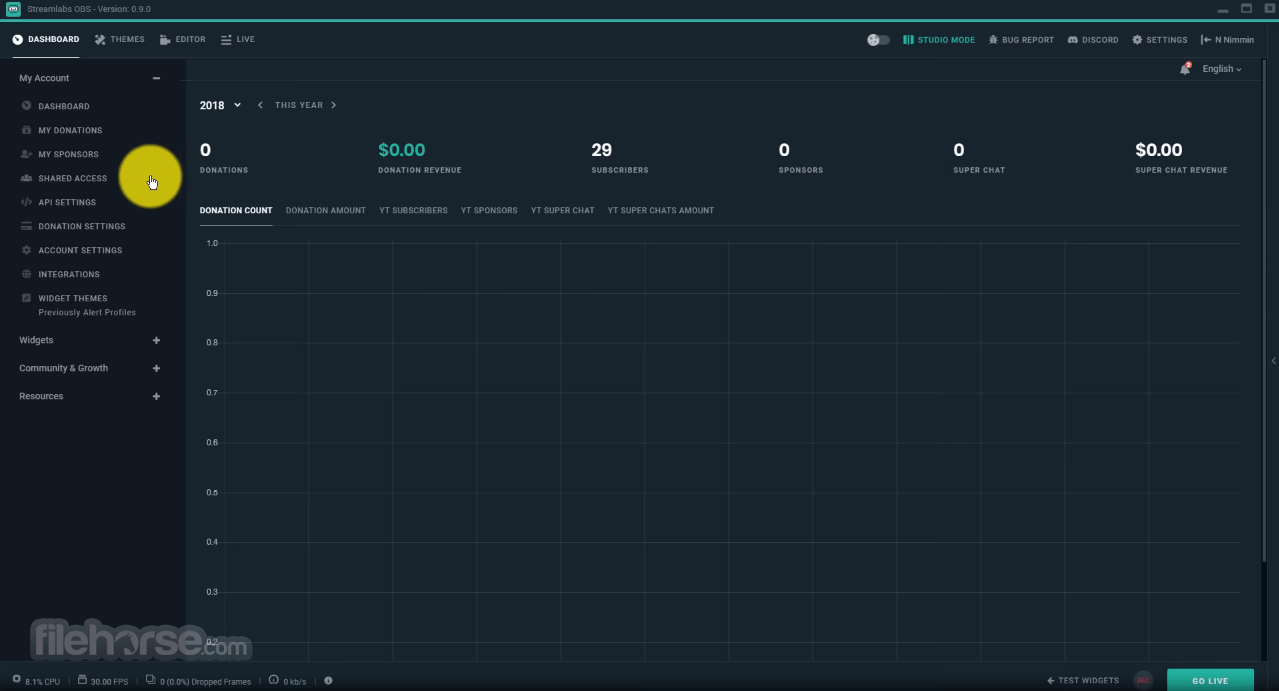The image size is (1279, 691).
Task: Click the vertical scrollbar of dashboard
Action: coord(1263,312)
